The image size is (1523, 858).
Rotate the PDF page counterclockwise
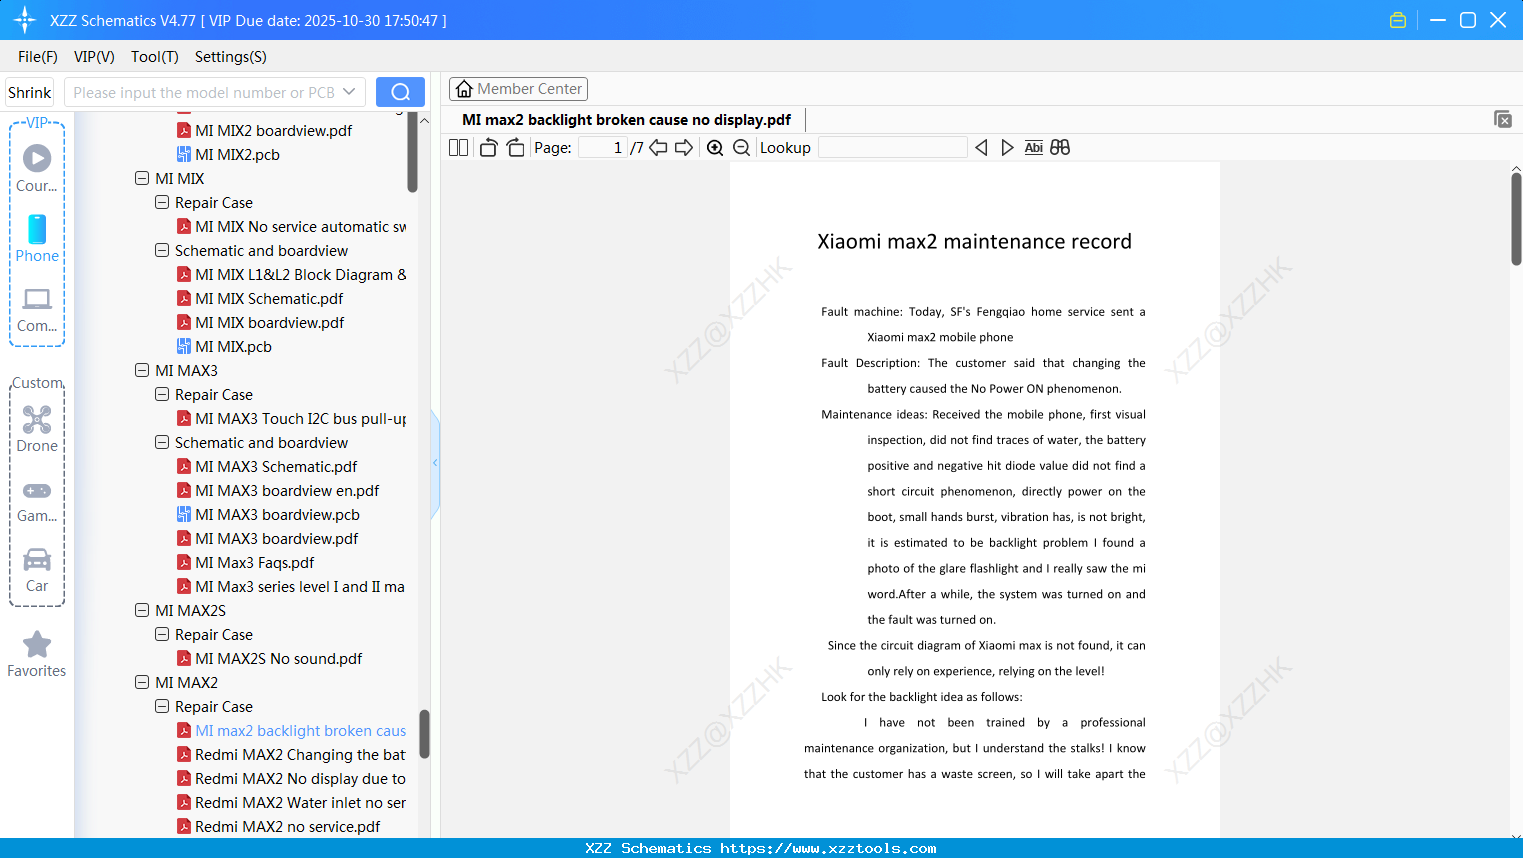[489, 148]
